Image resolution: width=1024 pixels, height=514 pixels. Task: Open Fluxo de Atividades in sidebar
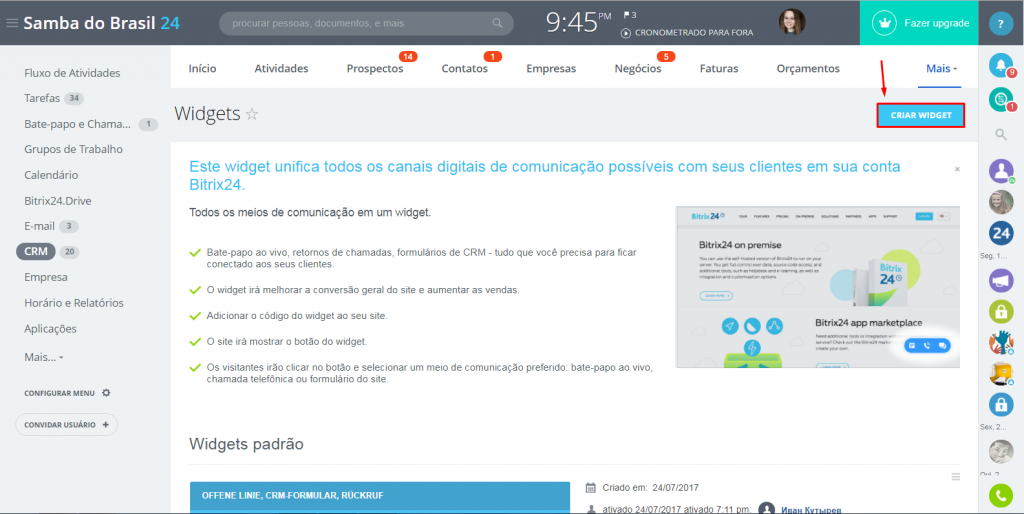[72, 73]
